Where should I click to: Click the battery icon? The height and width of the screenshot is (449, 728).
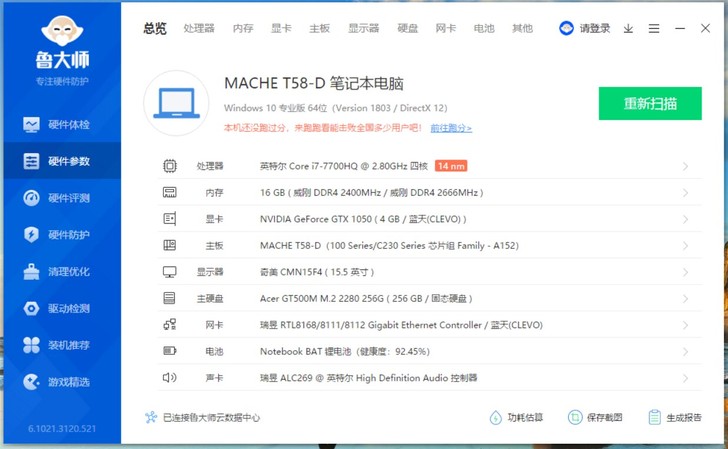(x=169, y=351)
